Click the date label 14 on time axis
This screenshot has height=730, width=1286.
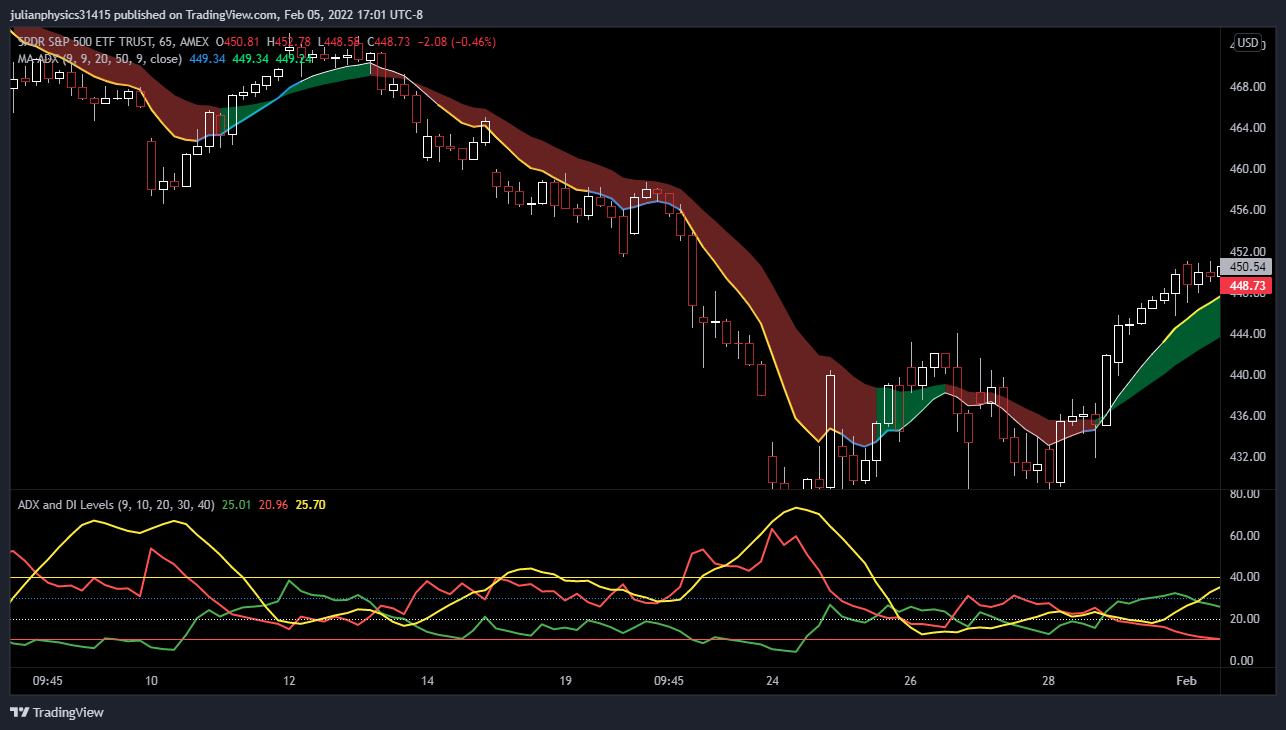coord(428,681)
